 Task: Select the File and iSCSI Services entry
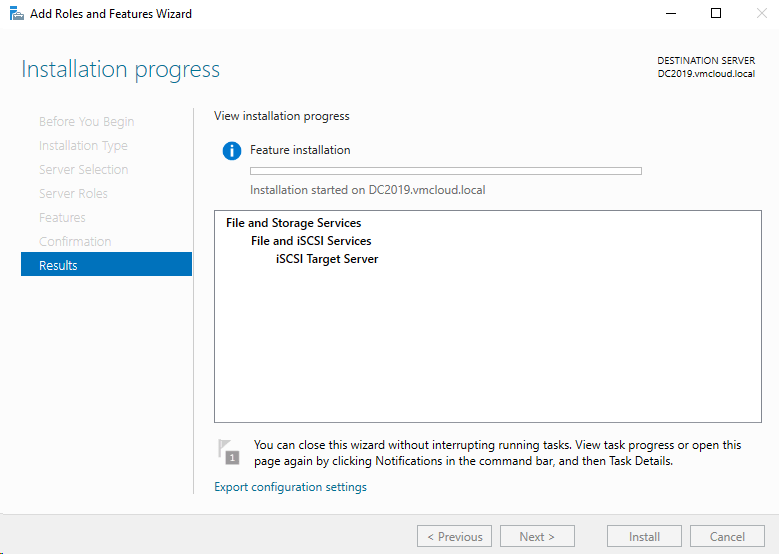[311, 241]
